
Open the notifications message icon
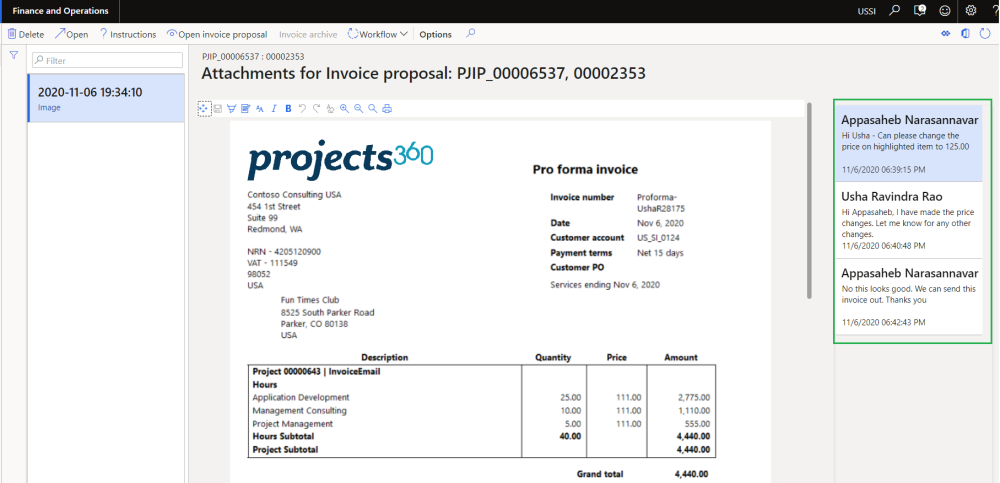pyautogui.click(x=920, y=11)
